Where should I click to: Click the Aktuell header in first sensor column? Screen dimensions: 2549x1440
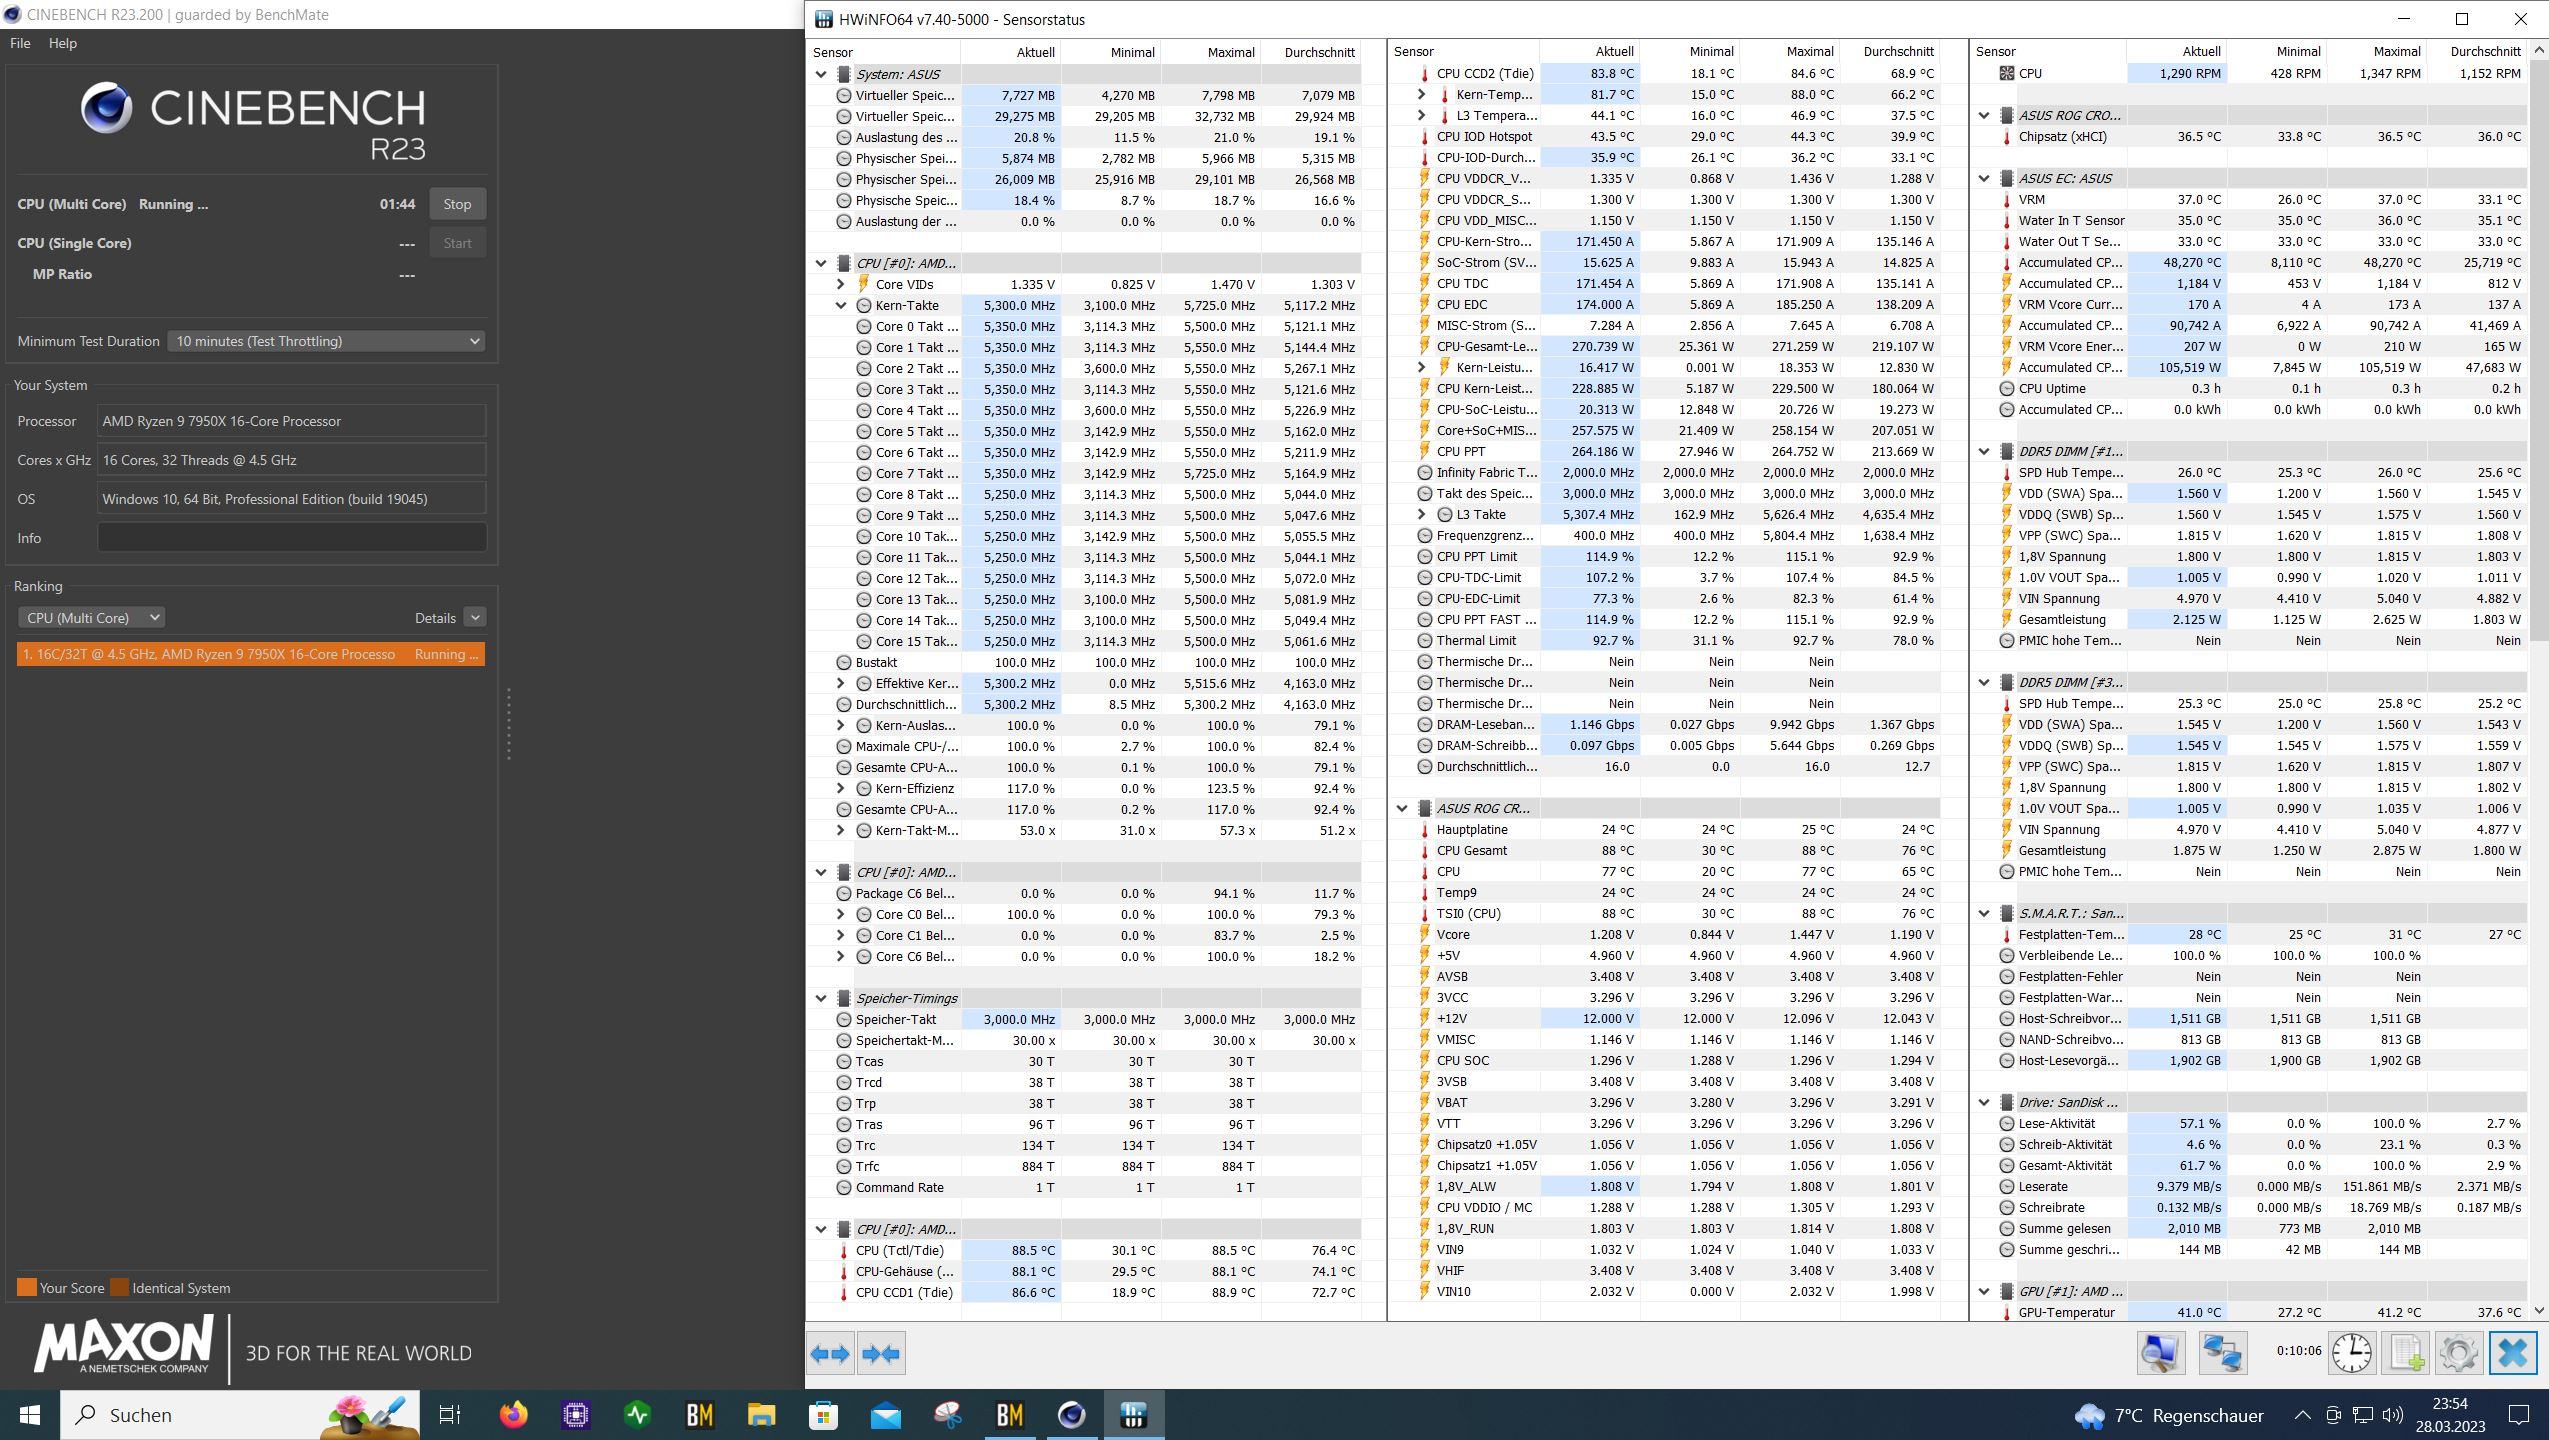(x=1011, y=52)
